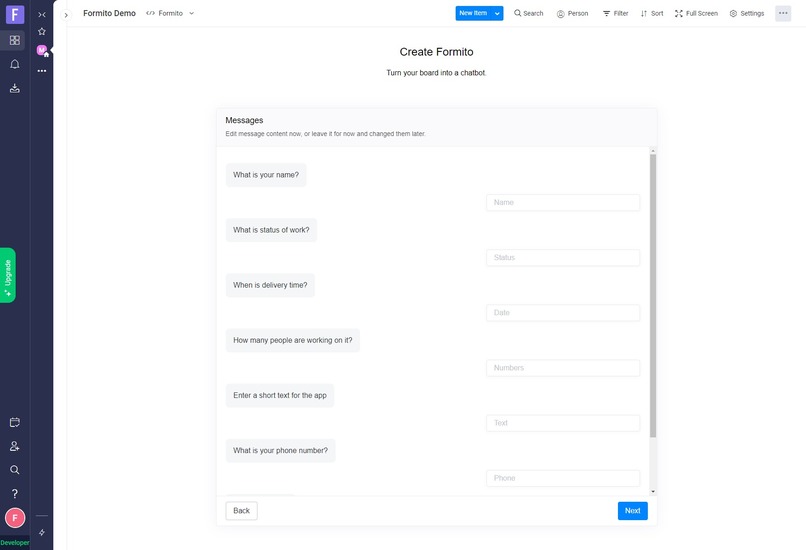
Task: Open the inbox tray icon
Action: pyautogui.click(x=14, y=88)
